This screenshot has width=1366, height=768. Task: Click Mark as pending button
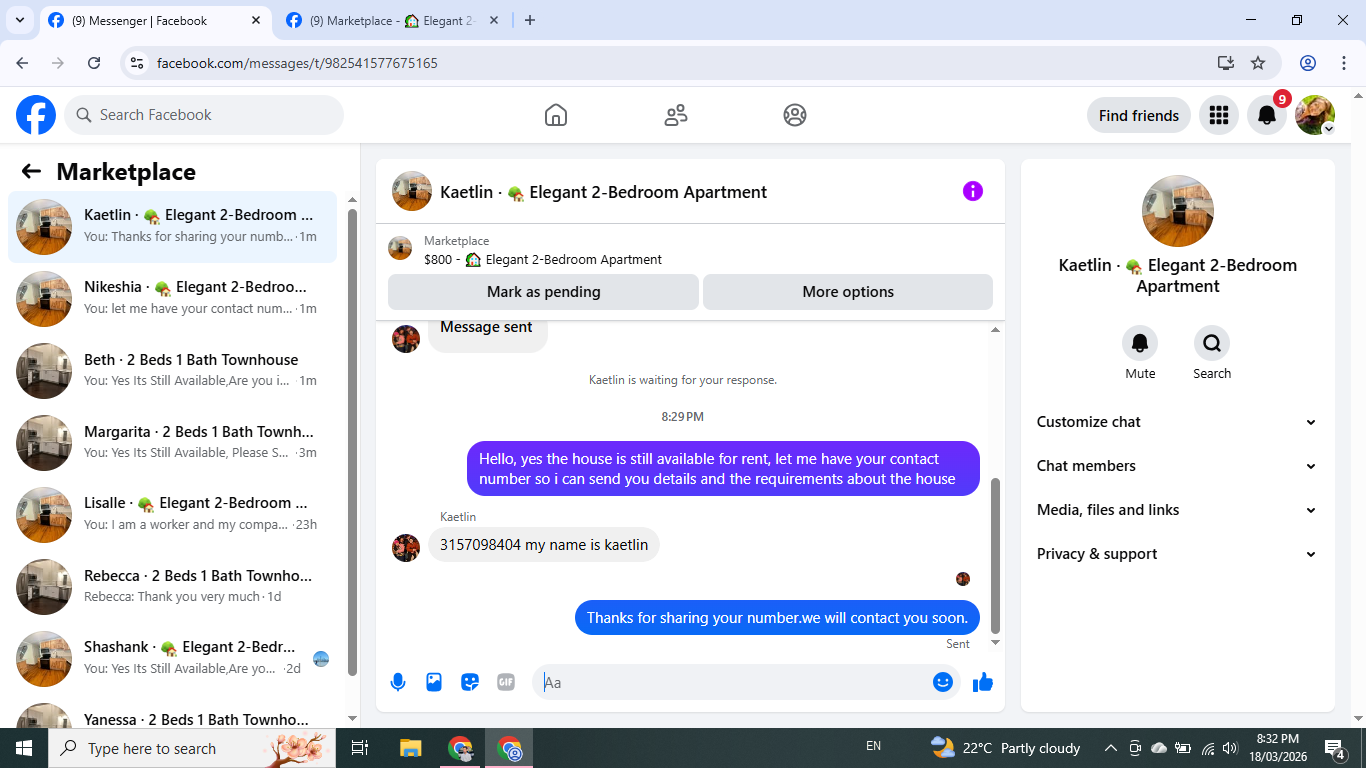[x=543, y=292]
